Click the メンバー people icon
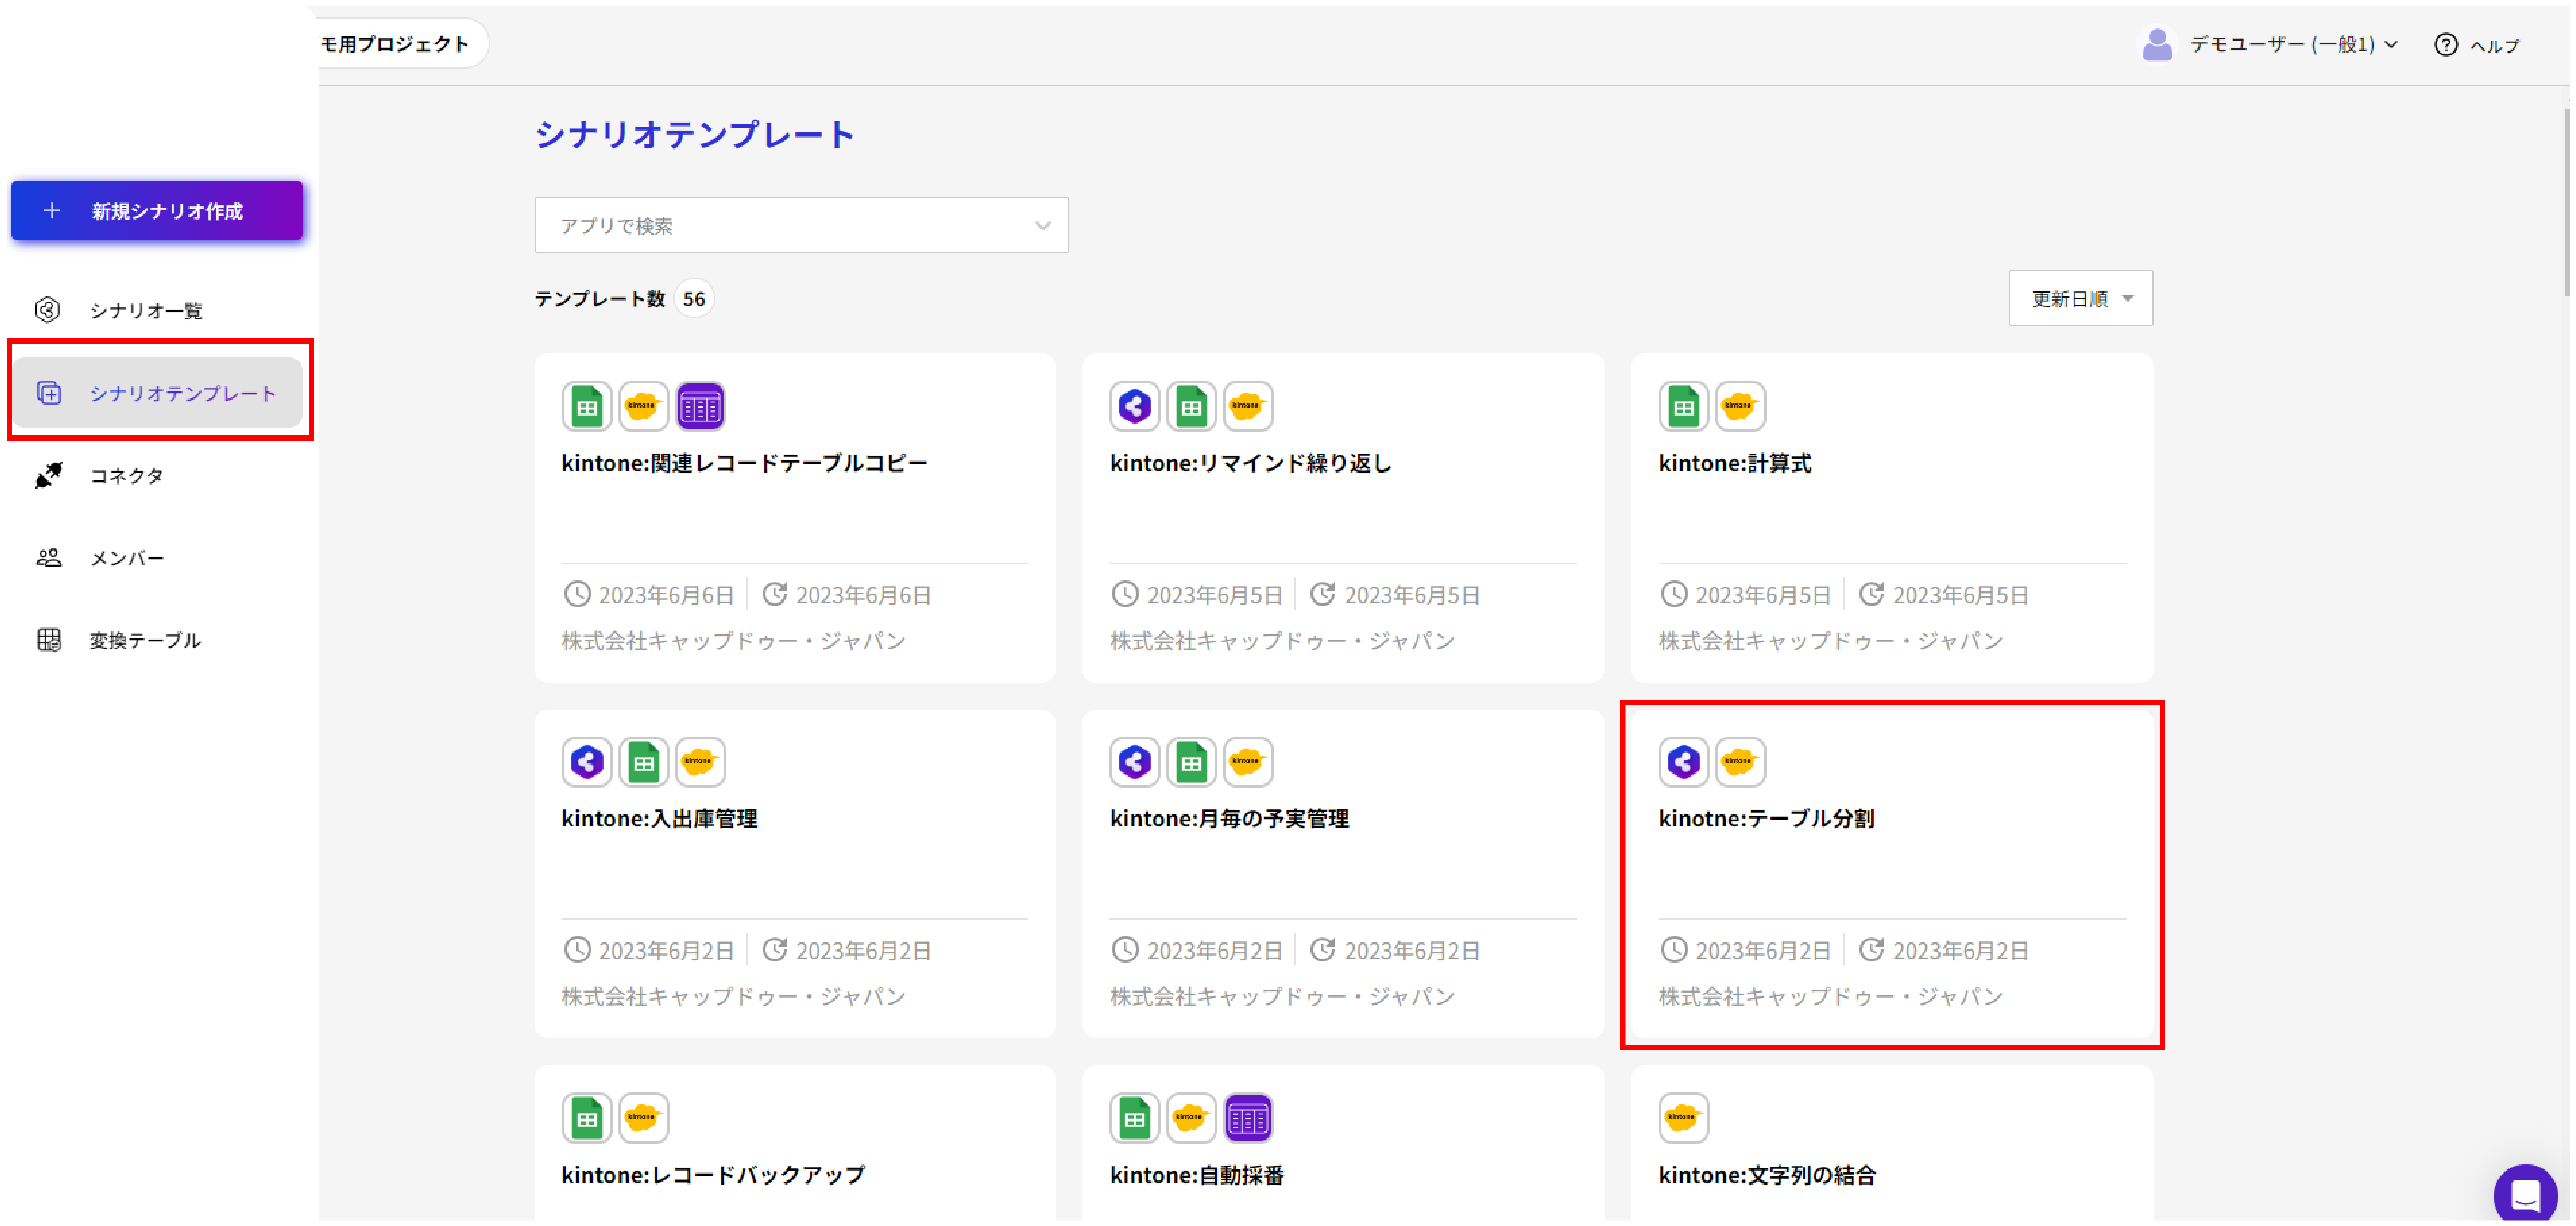This screenshot has height=1226, width=2576. (48, 558)
